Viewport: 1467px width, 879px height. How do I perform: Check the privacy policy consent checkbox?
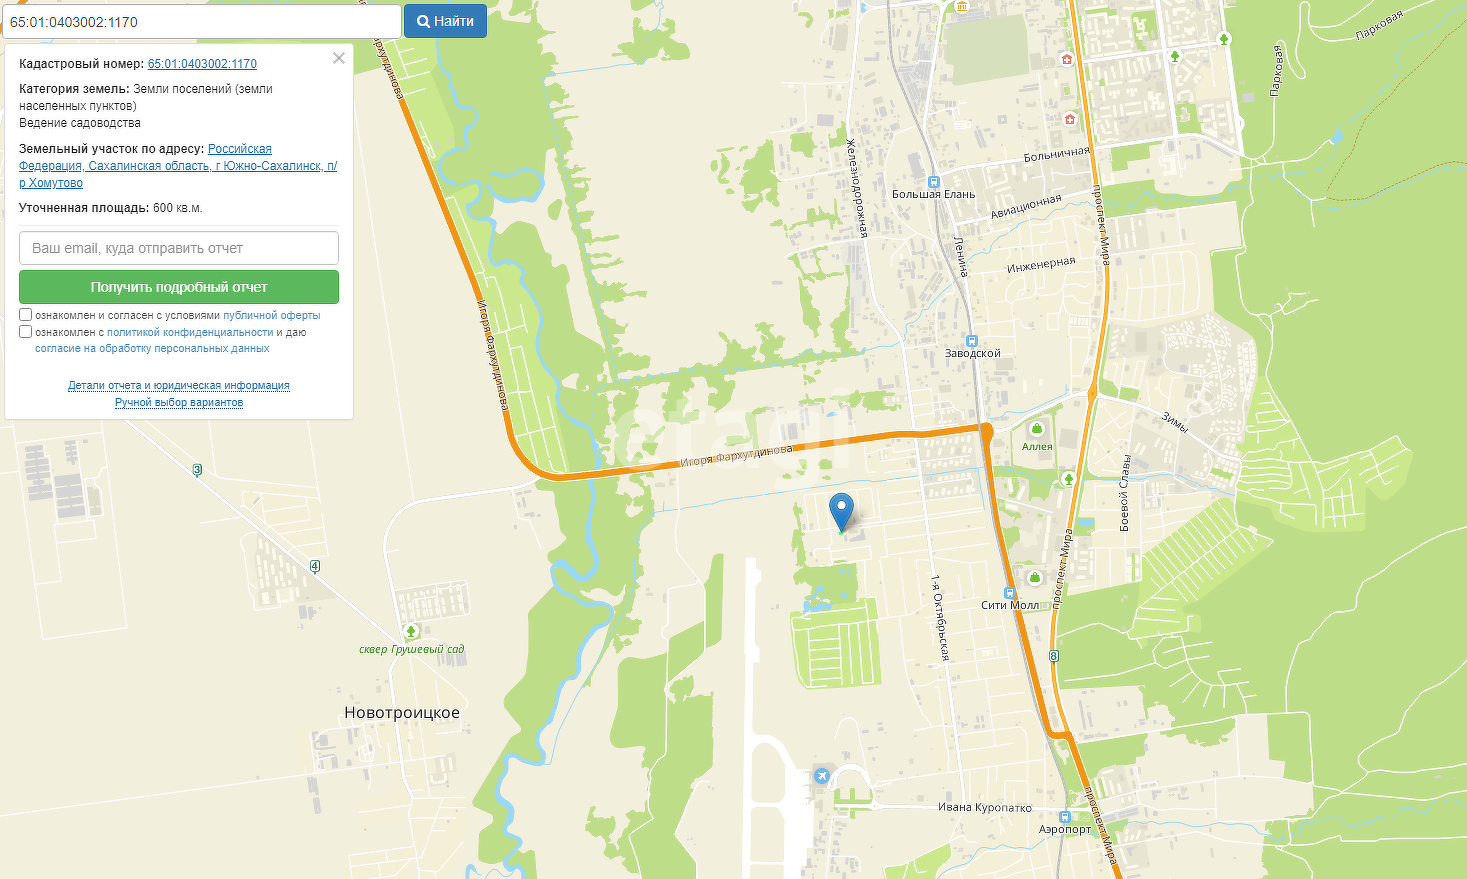pos(26,332)
